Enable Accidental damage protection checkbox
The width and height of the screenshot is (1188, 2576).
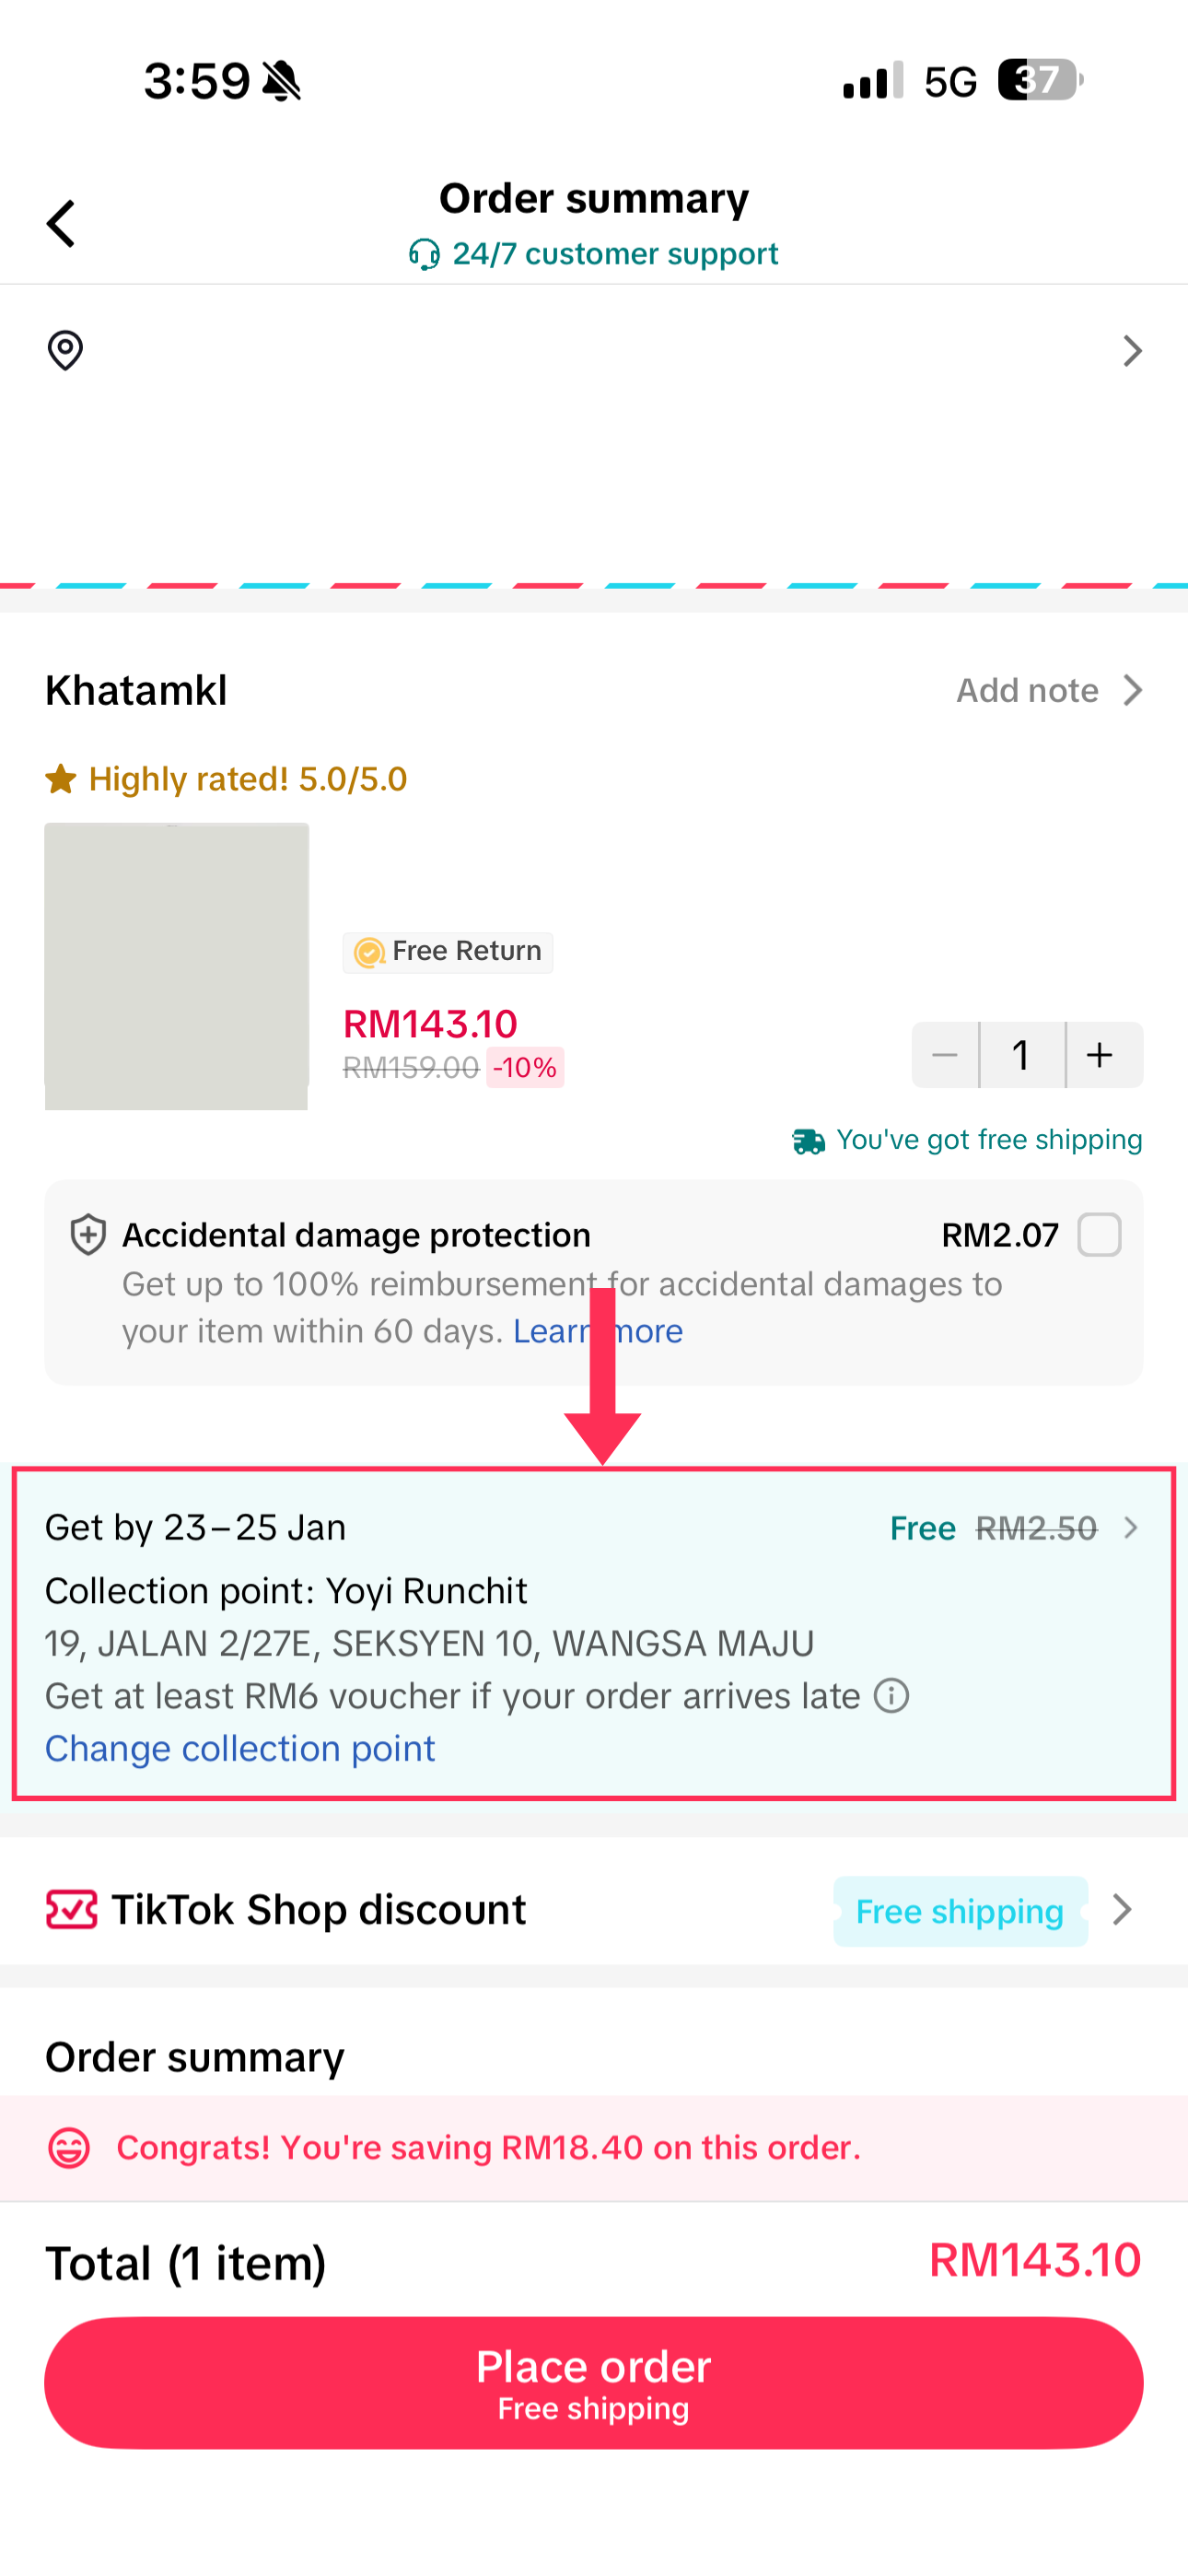click(1099, 1234)
